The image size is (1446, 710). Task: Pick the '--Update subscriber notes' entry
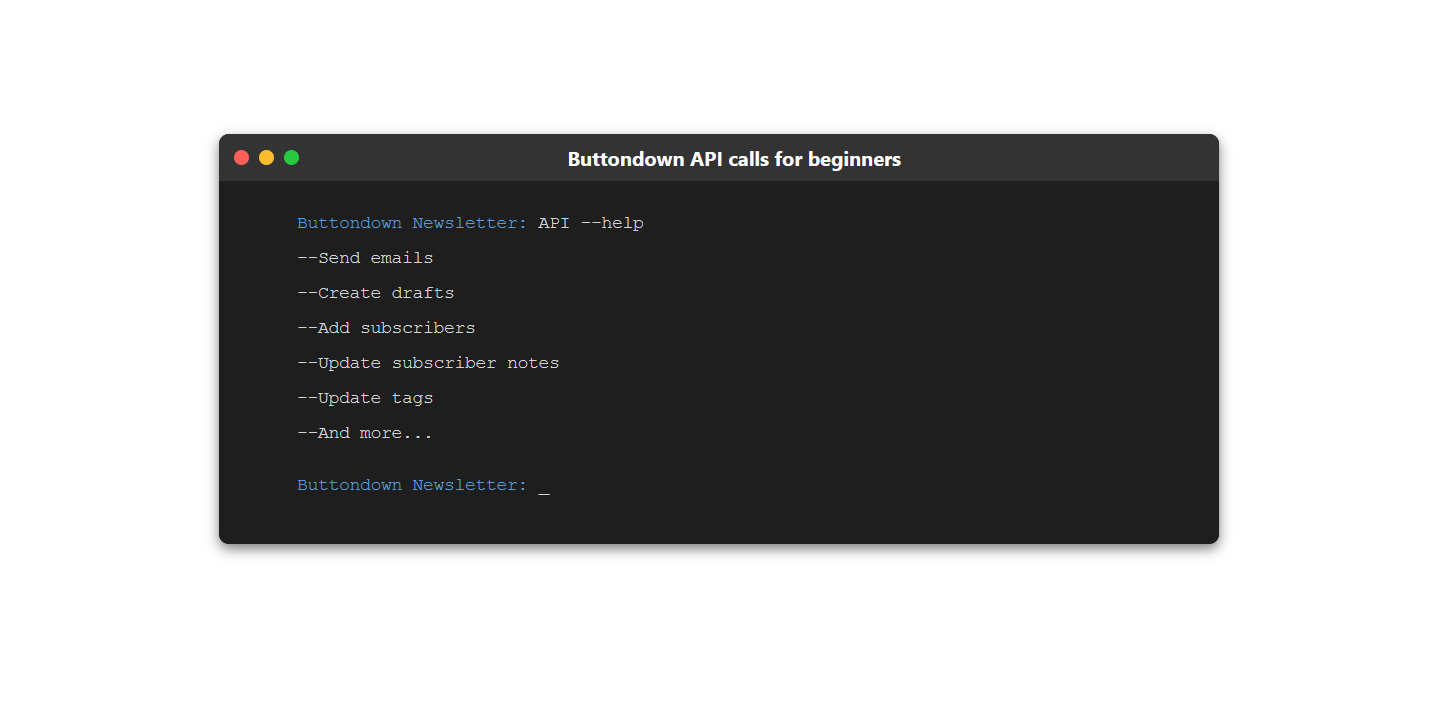[x=428, y=364]
